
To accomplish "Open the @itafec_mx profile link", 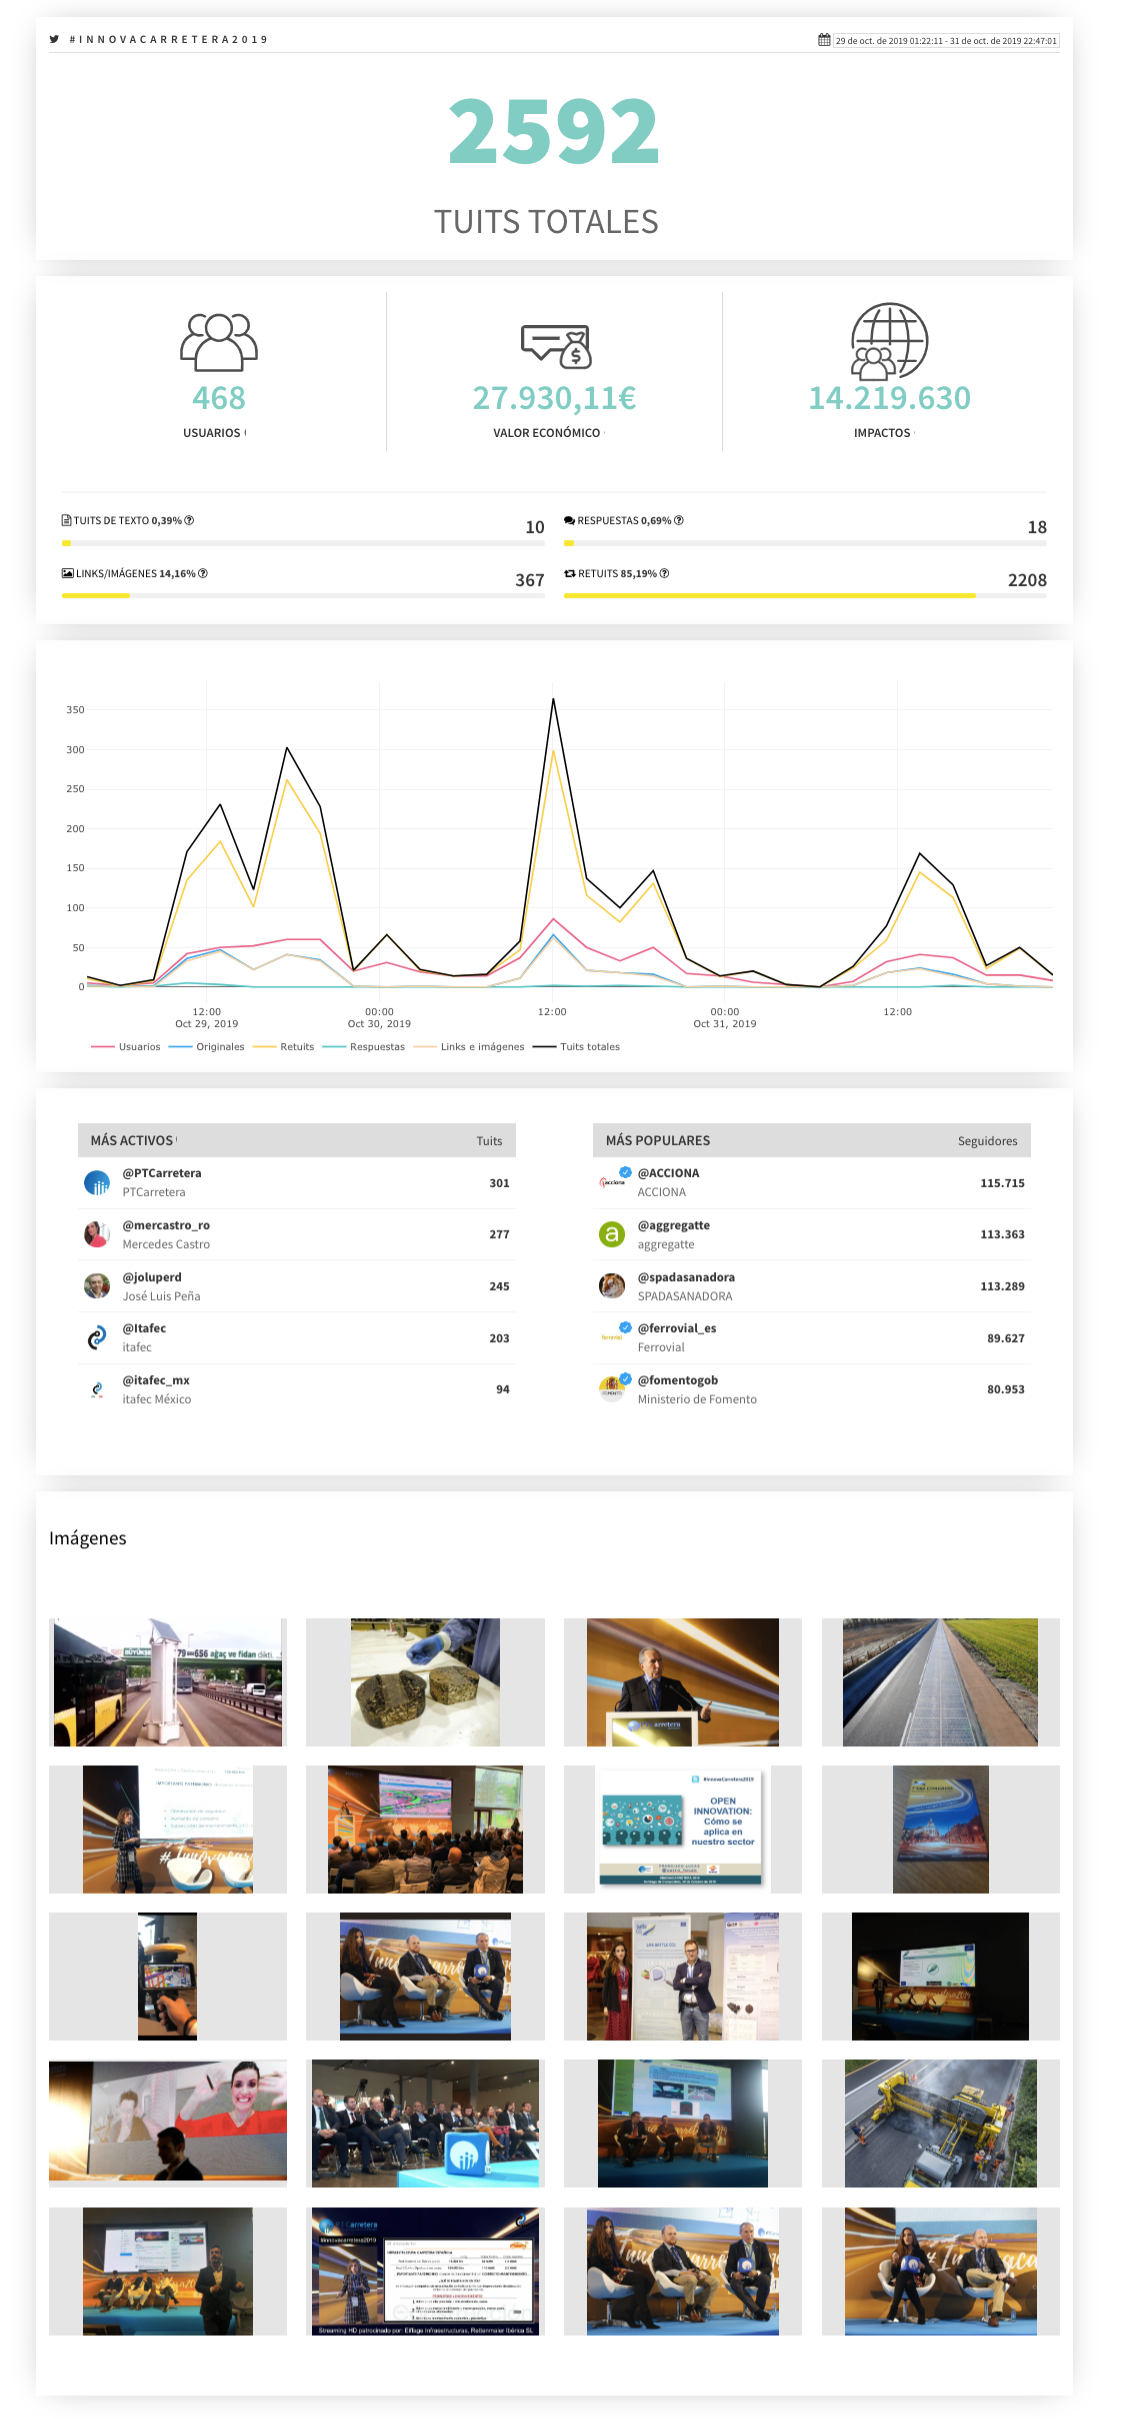I will [x=156, y=1380].
